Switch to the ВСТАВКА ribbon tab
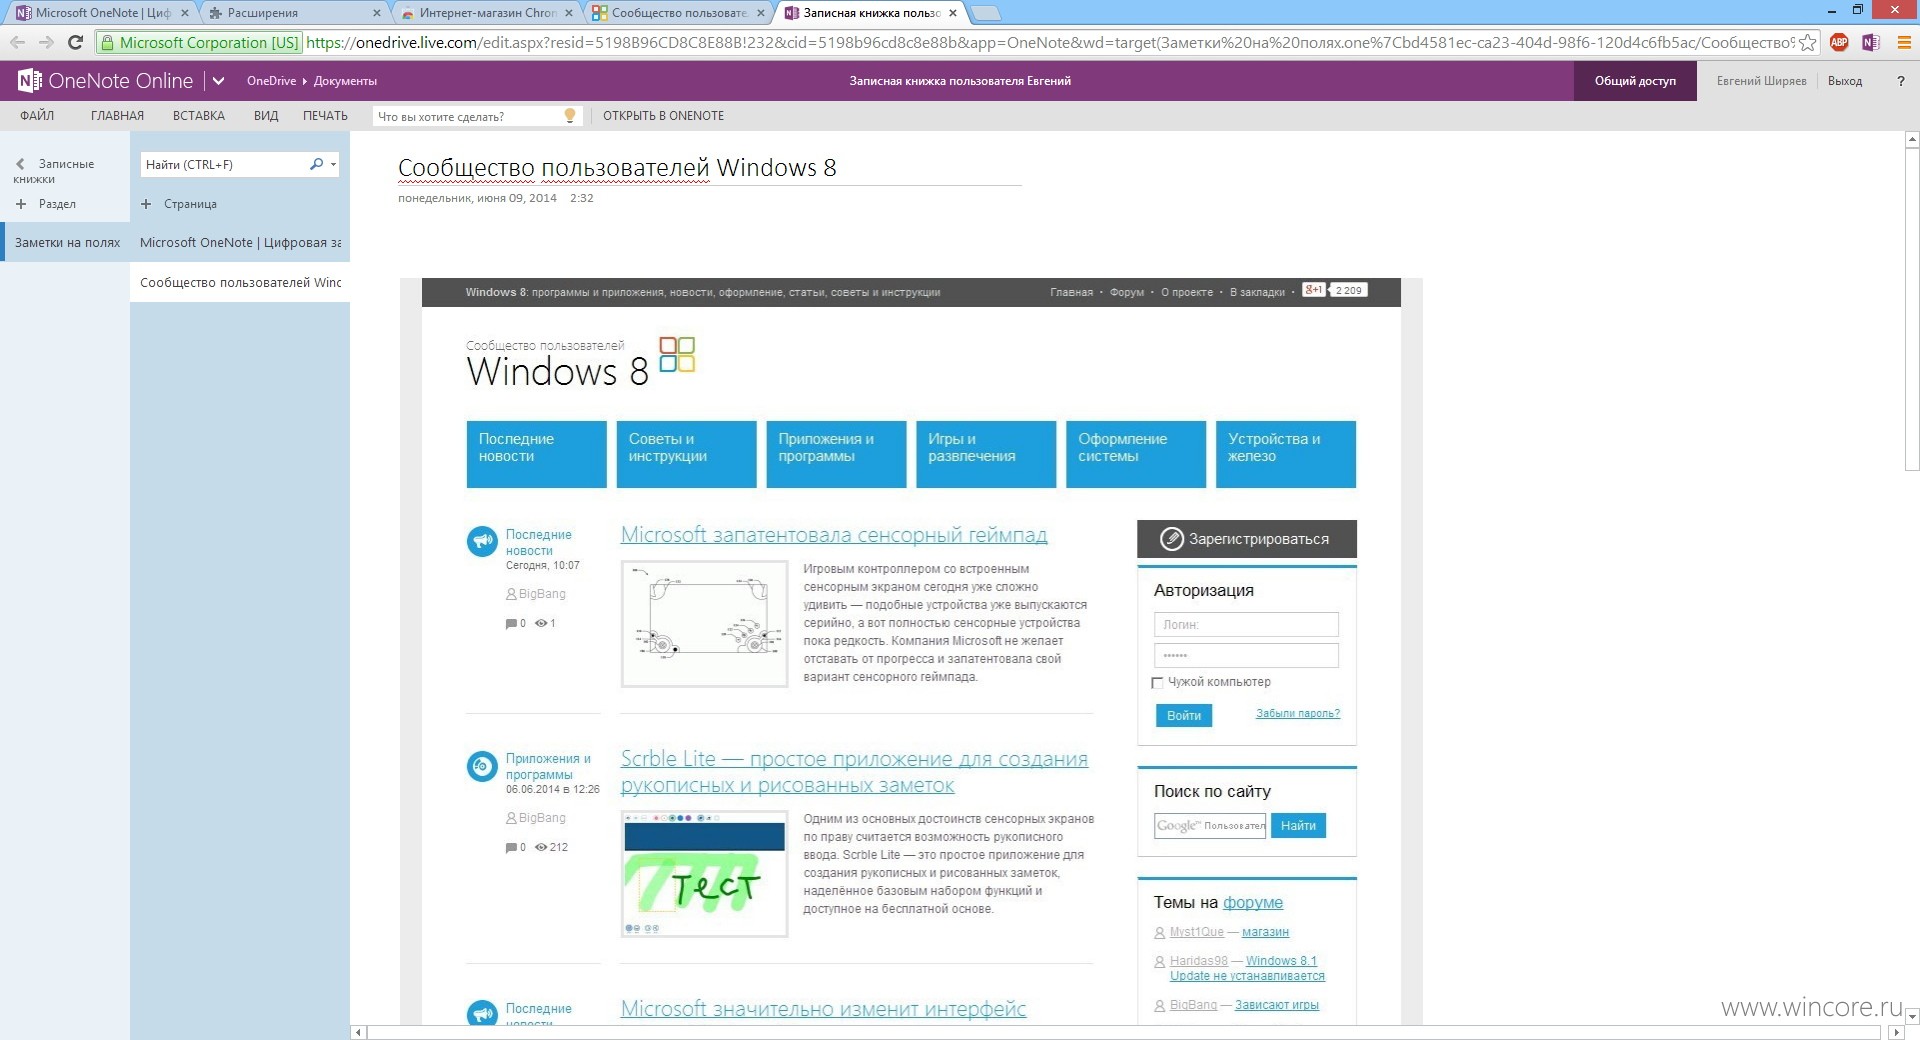 (x=199, y=116)
